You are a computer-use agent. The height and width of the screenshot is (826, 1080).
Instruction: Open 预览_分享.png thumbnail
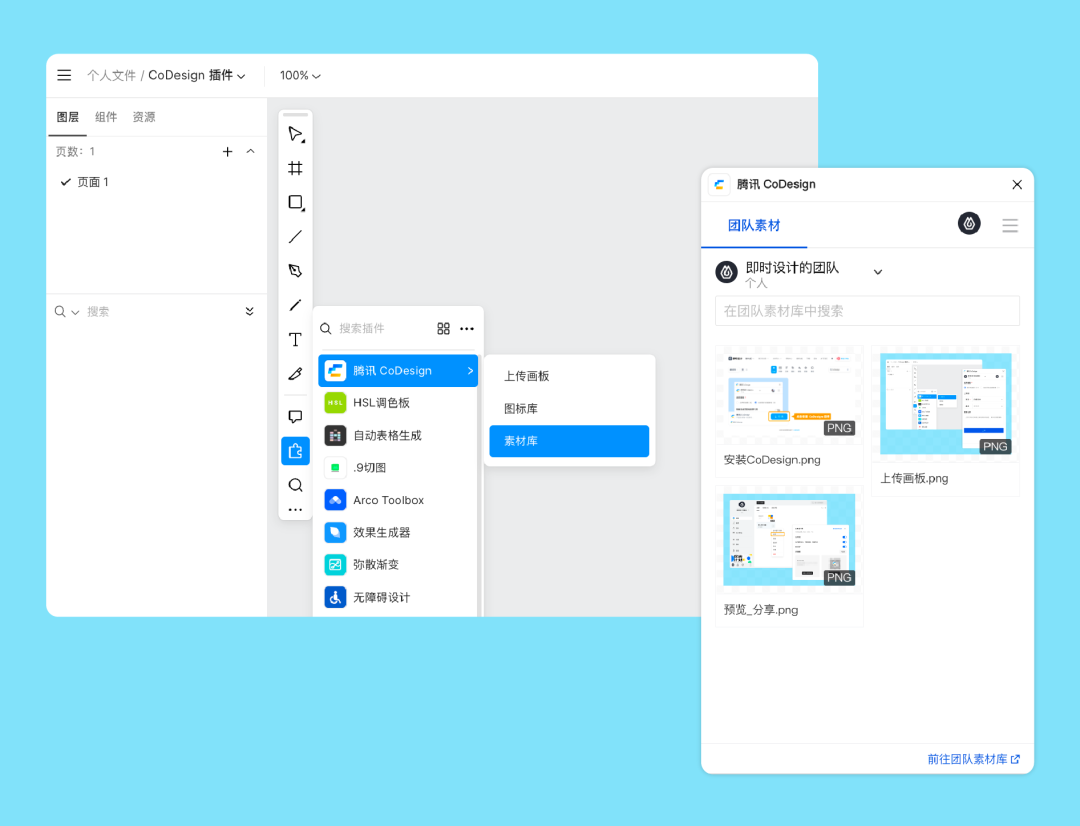(789, 540)
